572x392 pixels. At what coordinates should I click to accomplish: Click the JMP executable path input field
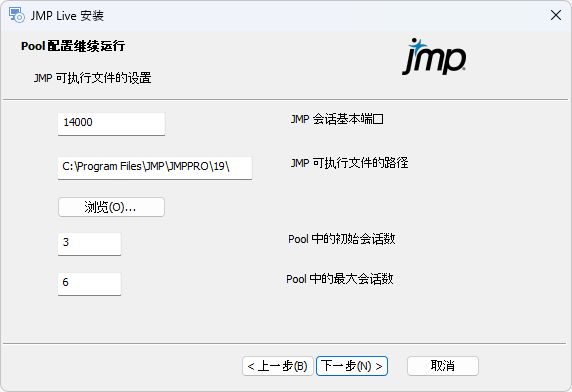[x=155, y=168]
